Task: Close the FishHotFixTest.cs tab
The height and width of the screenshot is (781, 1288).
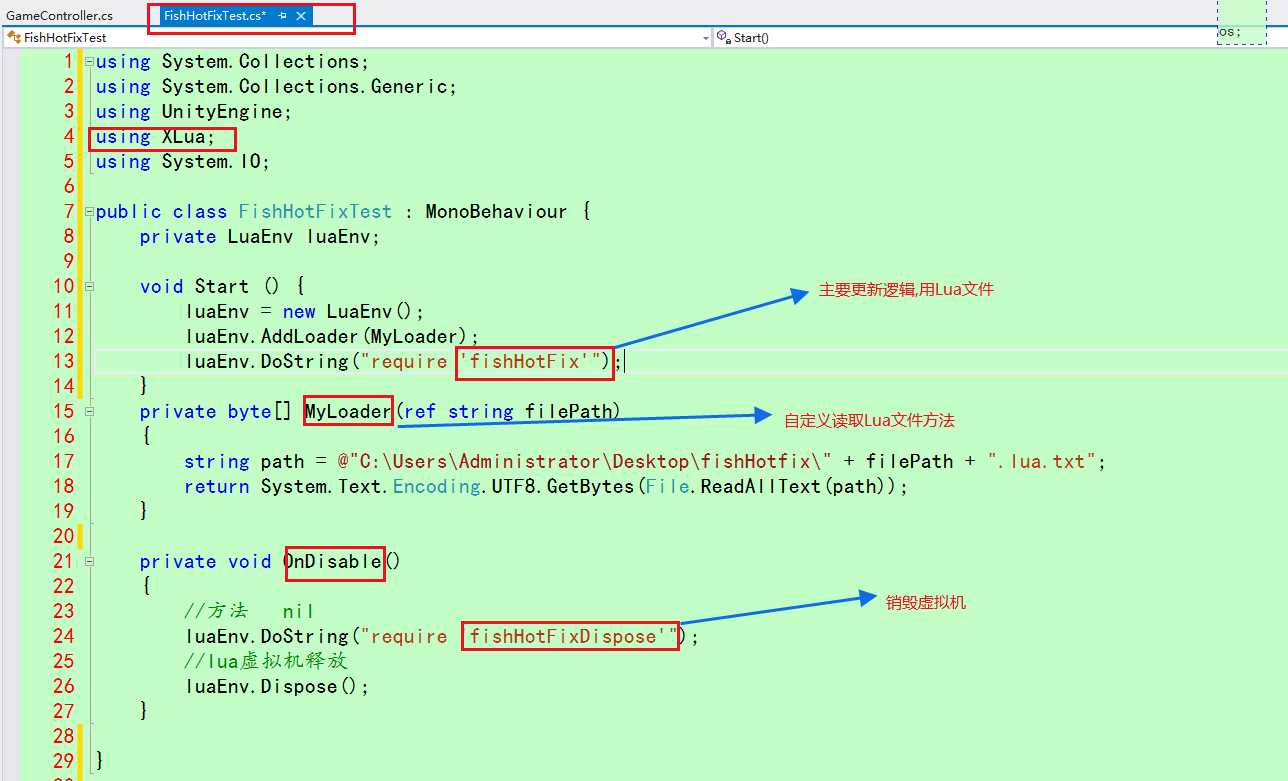Action: [x=301, y=16]
